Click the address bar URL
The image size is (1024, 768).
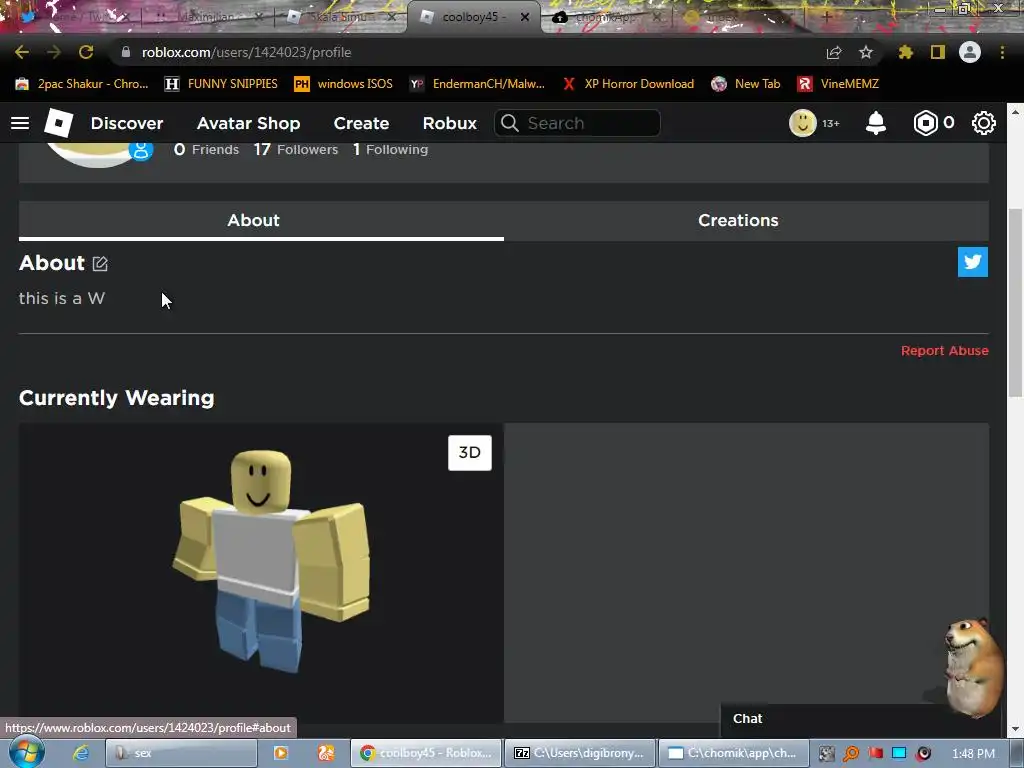(246, 52)
